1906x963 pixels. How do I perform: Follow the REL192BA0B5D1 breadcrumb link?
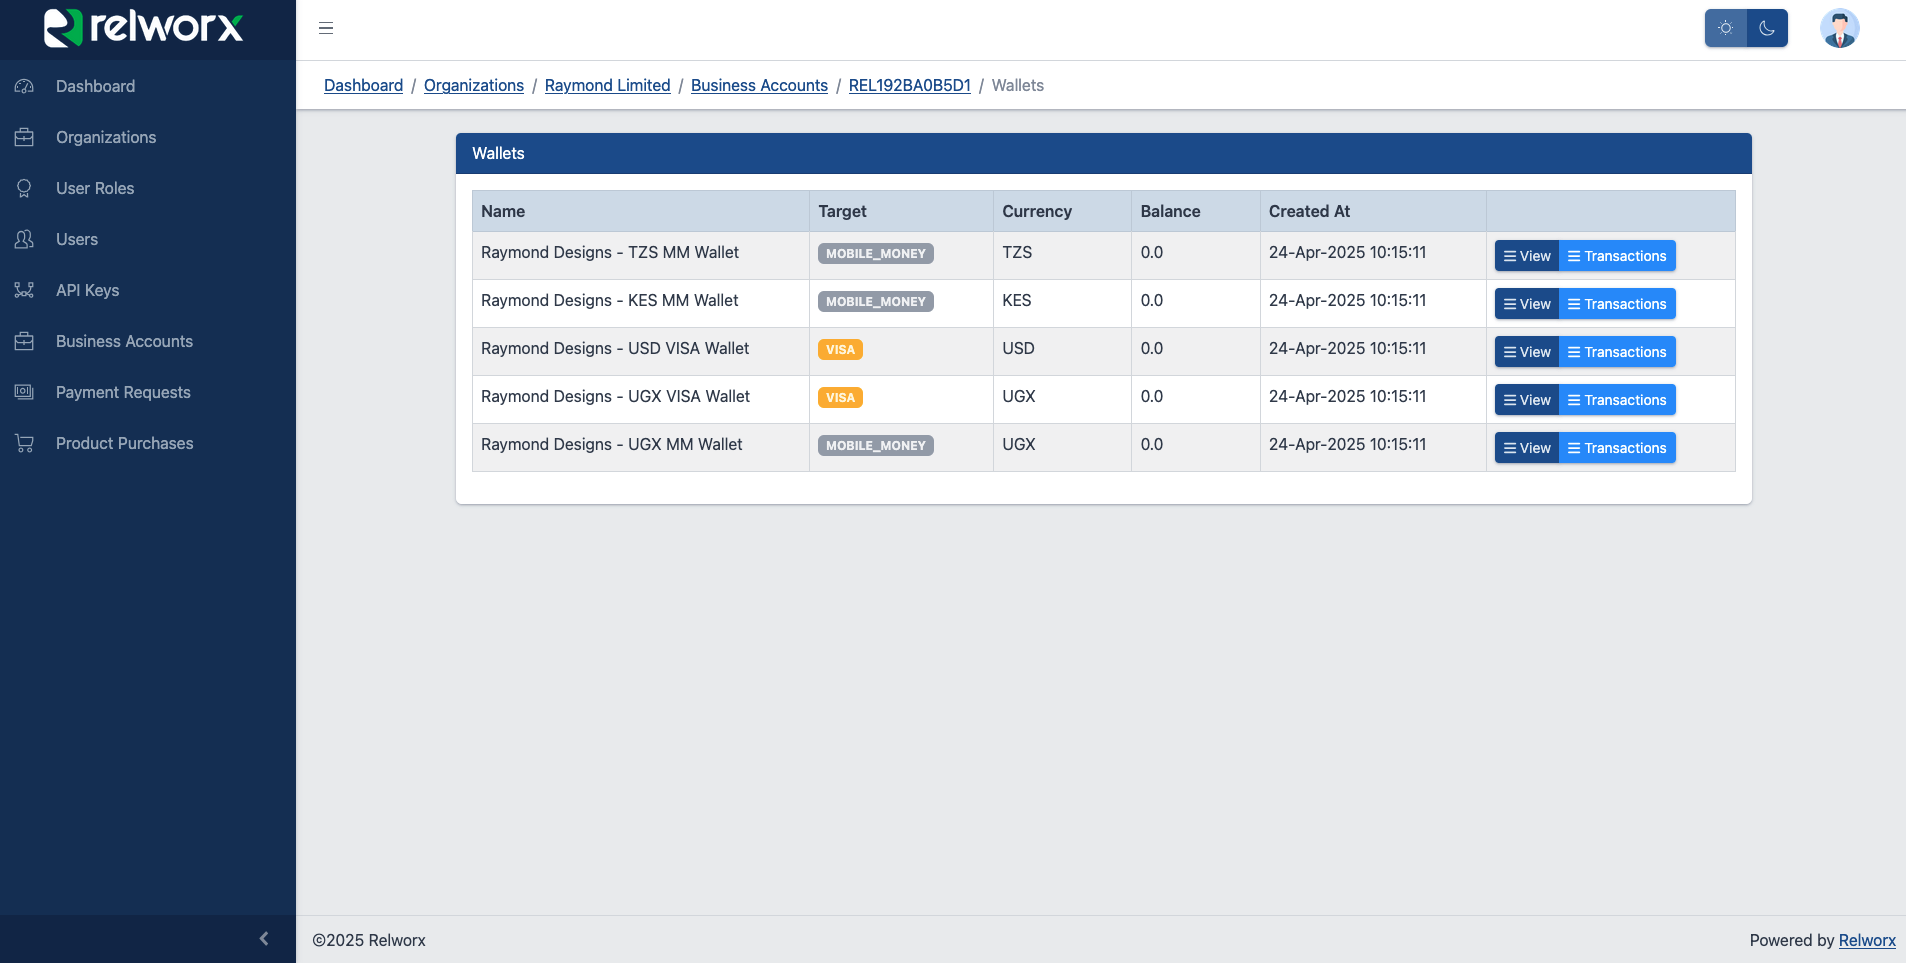910,85
